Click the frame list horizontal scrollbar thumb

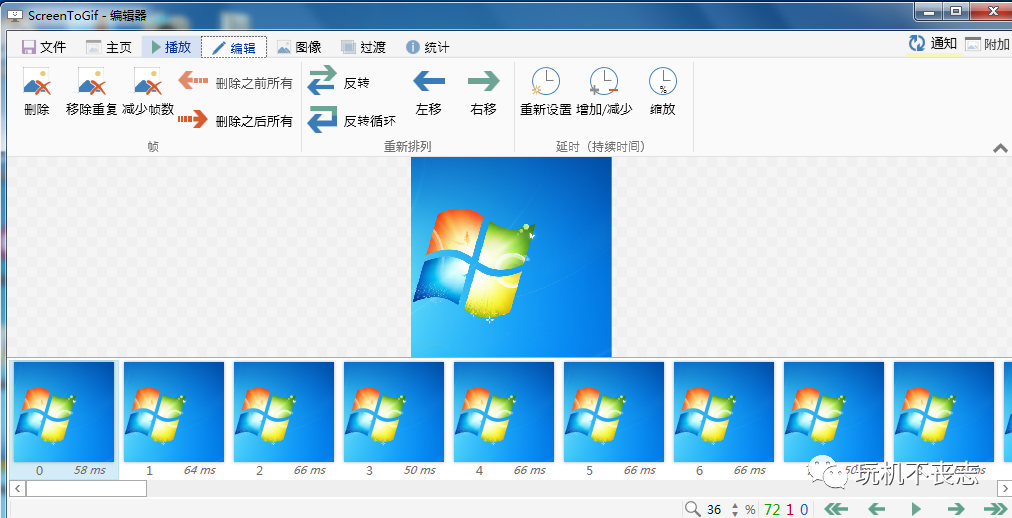pos(86,488)
